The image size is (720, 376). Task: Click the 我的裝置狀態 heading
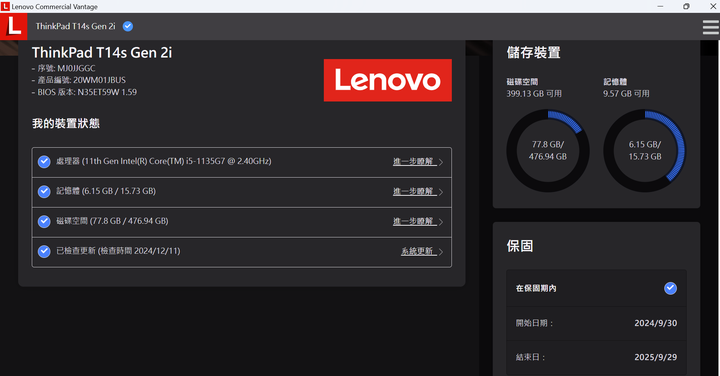pyautogui.click(x=66, y=123)
